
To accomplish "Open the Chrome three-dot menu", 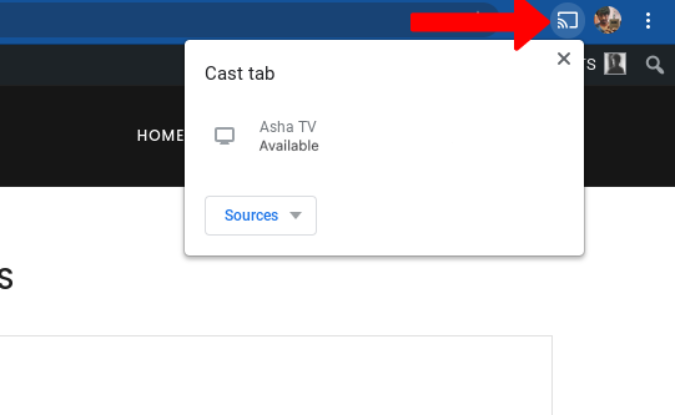I will point(648,21).
